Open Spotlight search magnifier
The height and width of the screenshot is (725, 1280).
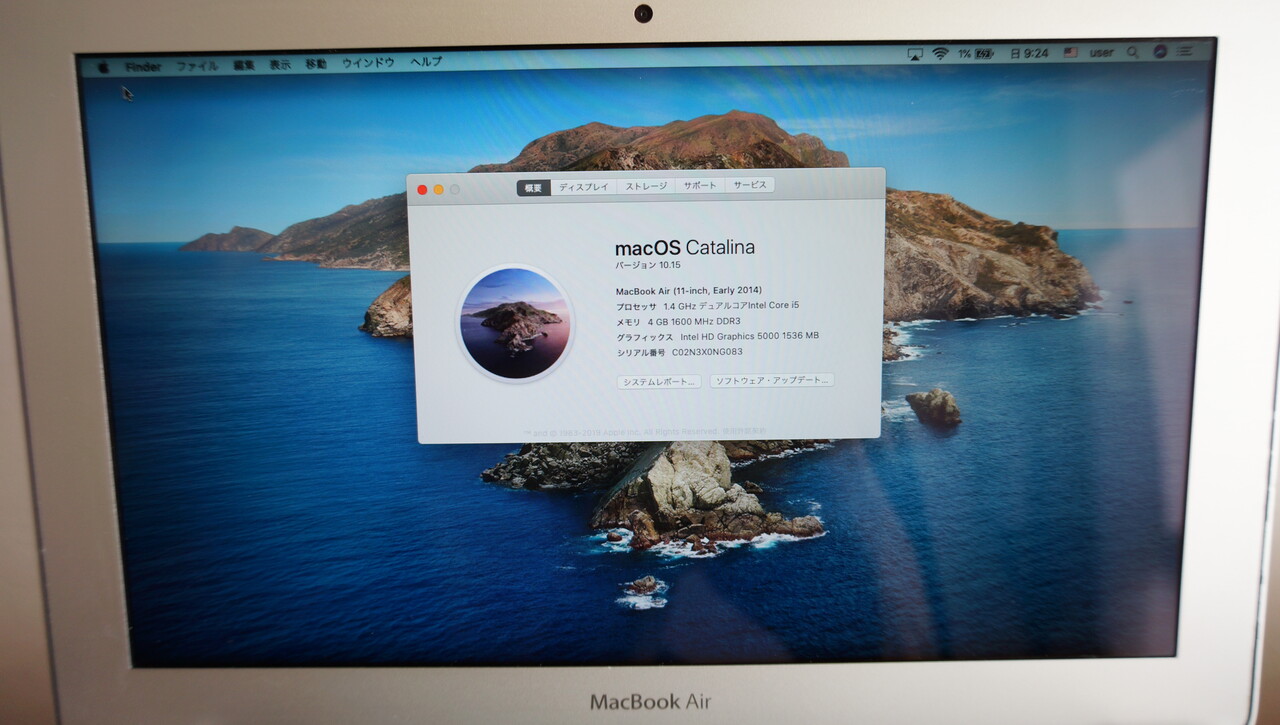pyautogui.click(x=1133, y=52)
